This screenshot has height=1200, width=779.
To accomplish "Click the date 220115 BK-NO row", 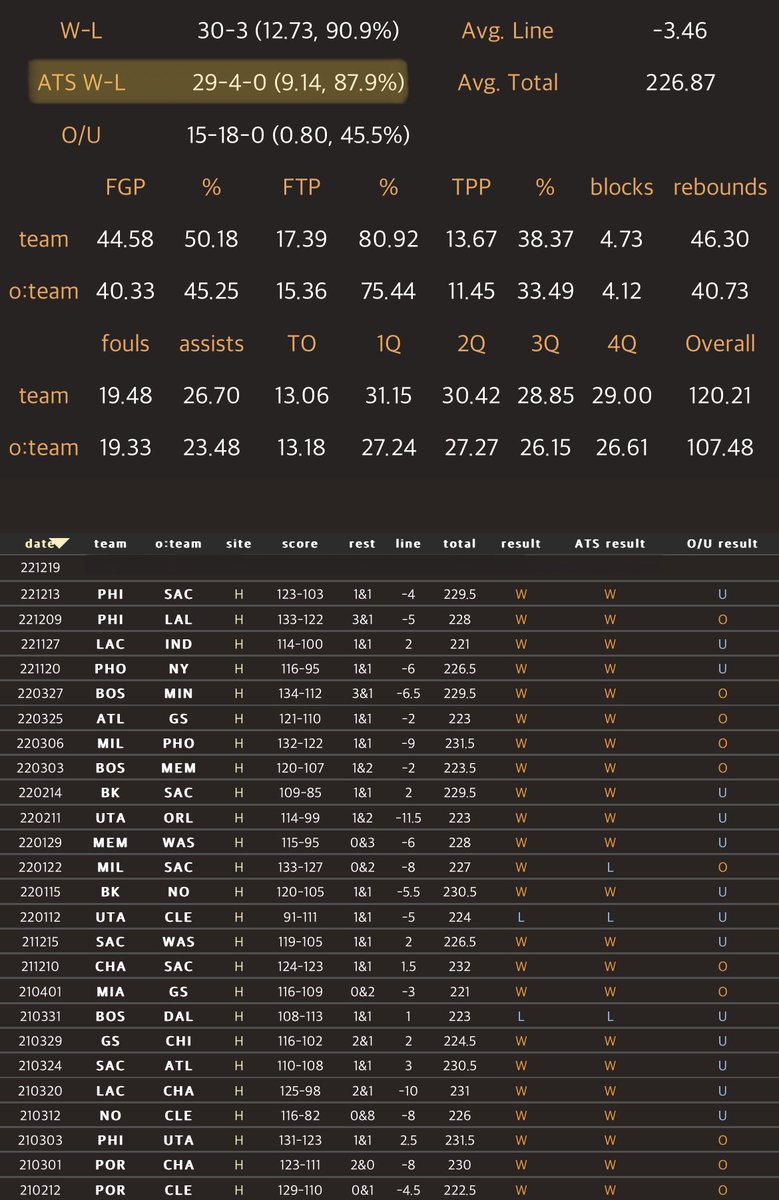I will 39,893.
